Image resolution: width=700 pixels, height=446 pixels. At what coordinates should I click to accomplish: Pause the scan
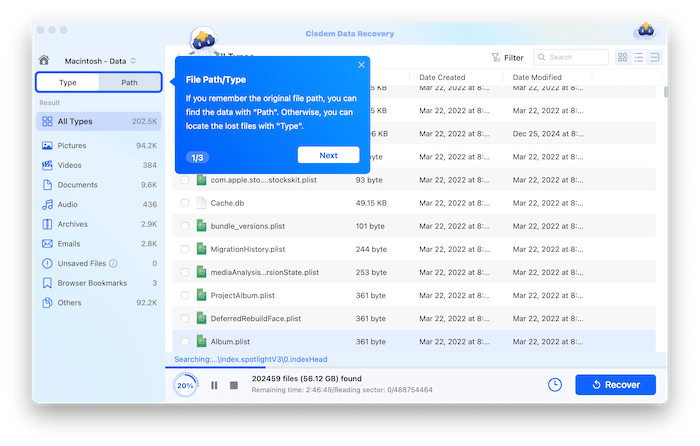(214, 385)
